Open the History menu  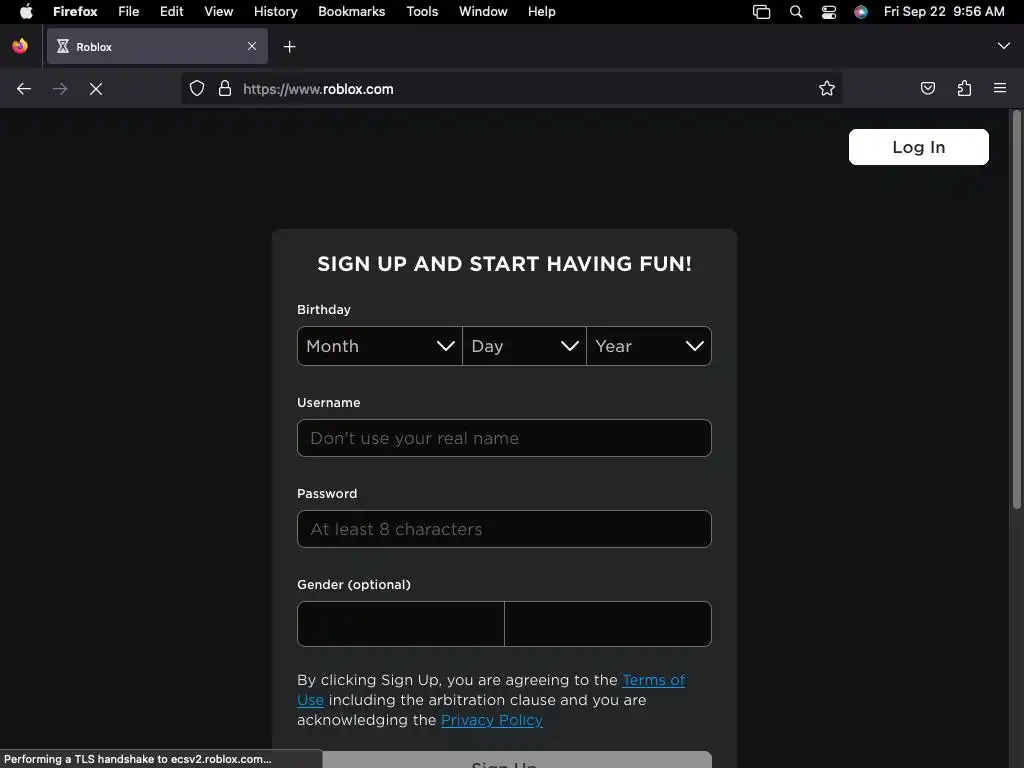[x=276, y=11]
